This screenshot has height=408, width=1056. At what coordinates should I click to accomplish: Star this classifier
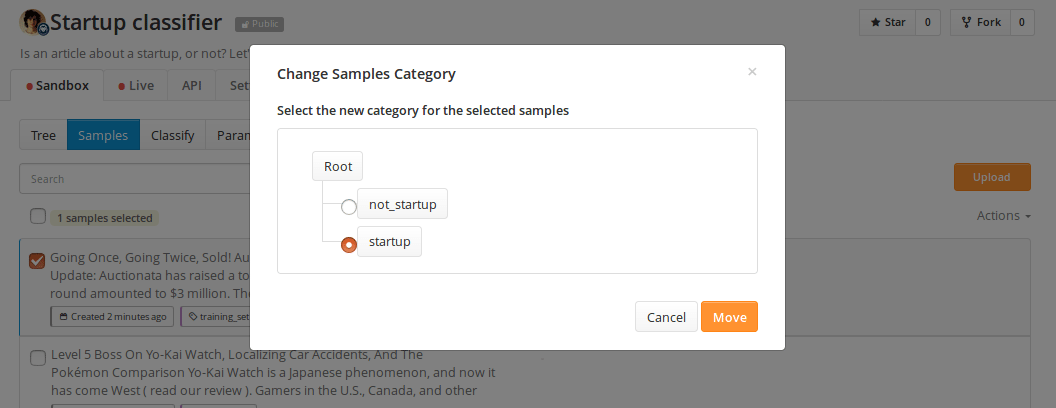click(887, 22)
